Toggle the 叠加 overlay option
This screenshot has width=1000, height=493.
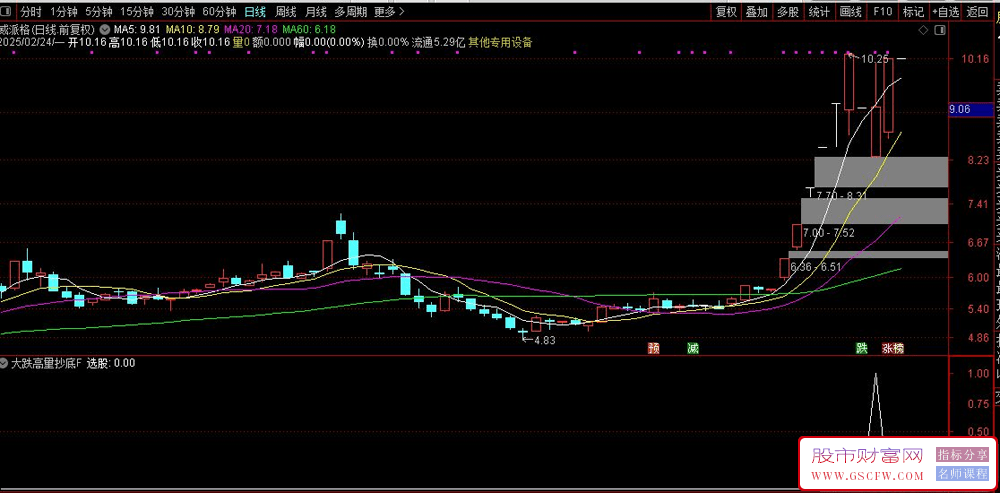pyautogui.click(x=757, y=12)
